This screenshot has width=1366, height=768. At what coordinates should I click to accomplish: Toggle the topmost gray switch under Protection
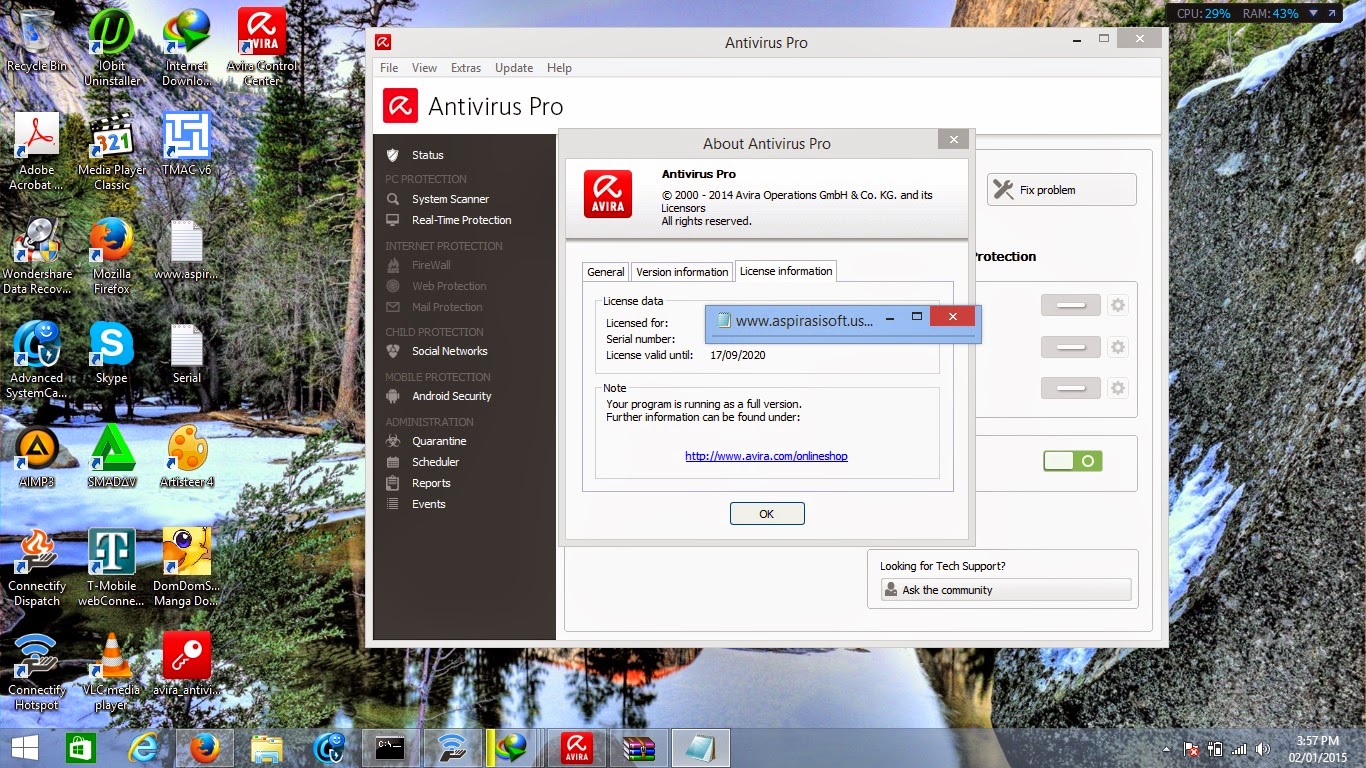pos(1071,305)
